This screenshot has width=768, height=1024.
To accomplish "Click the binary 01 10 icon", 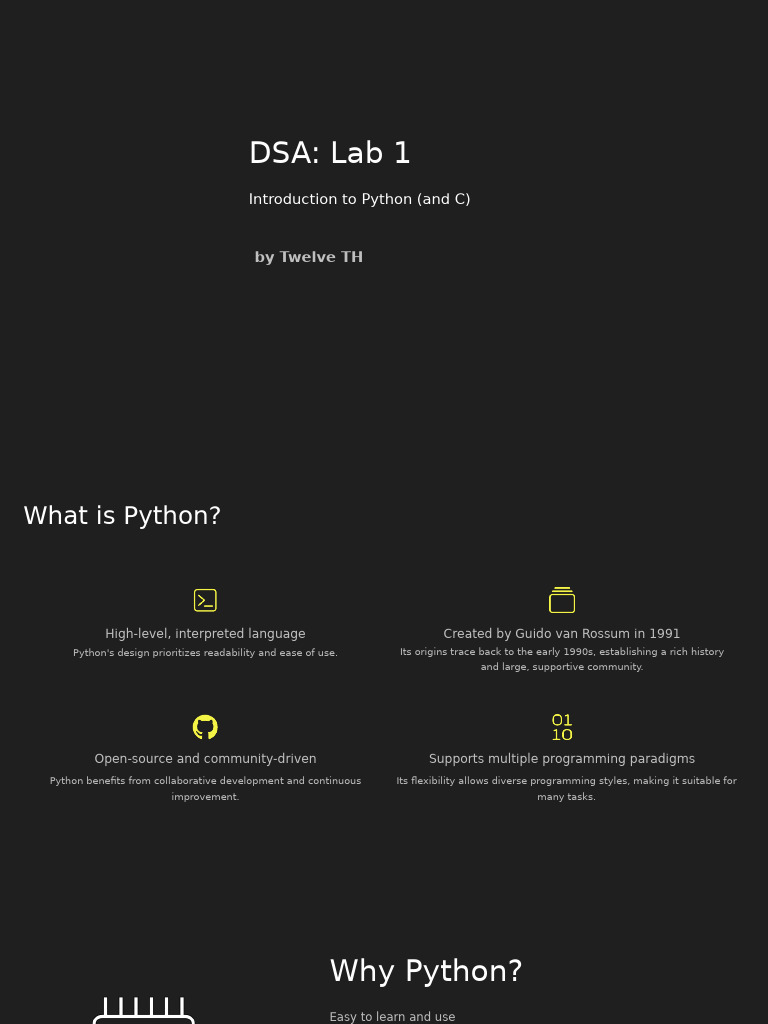I will (562, 727).
